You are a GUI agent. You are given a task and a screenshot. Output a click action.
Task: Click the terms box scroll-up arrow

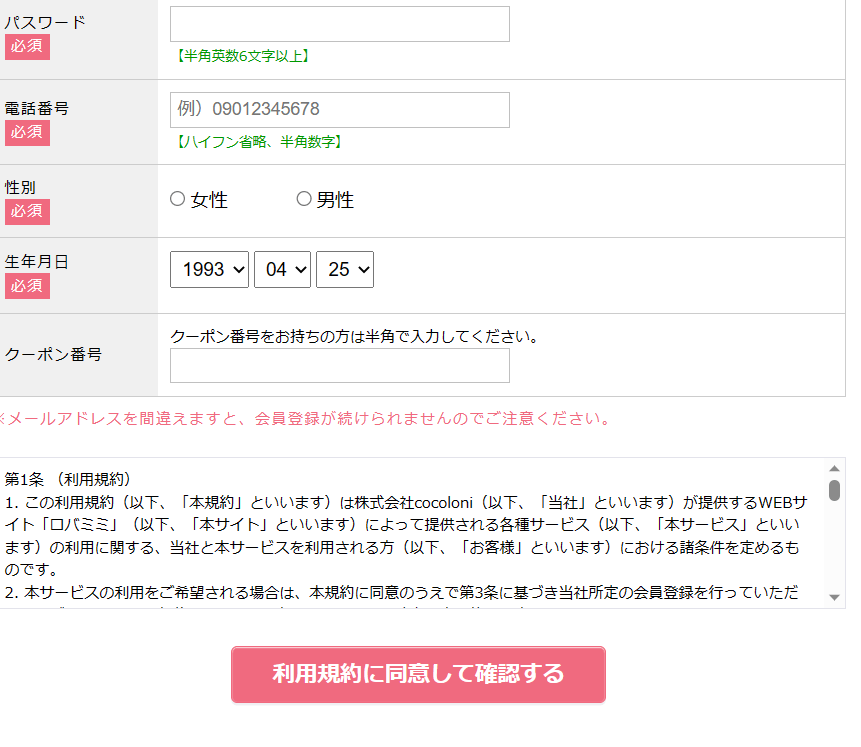coord(834,468)
